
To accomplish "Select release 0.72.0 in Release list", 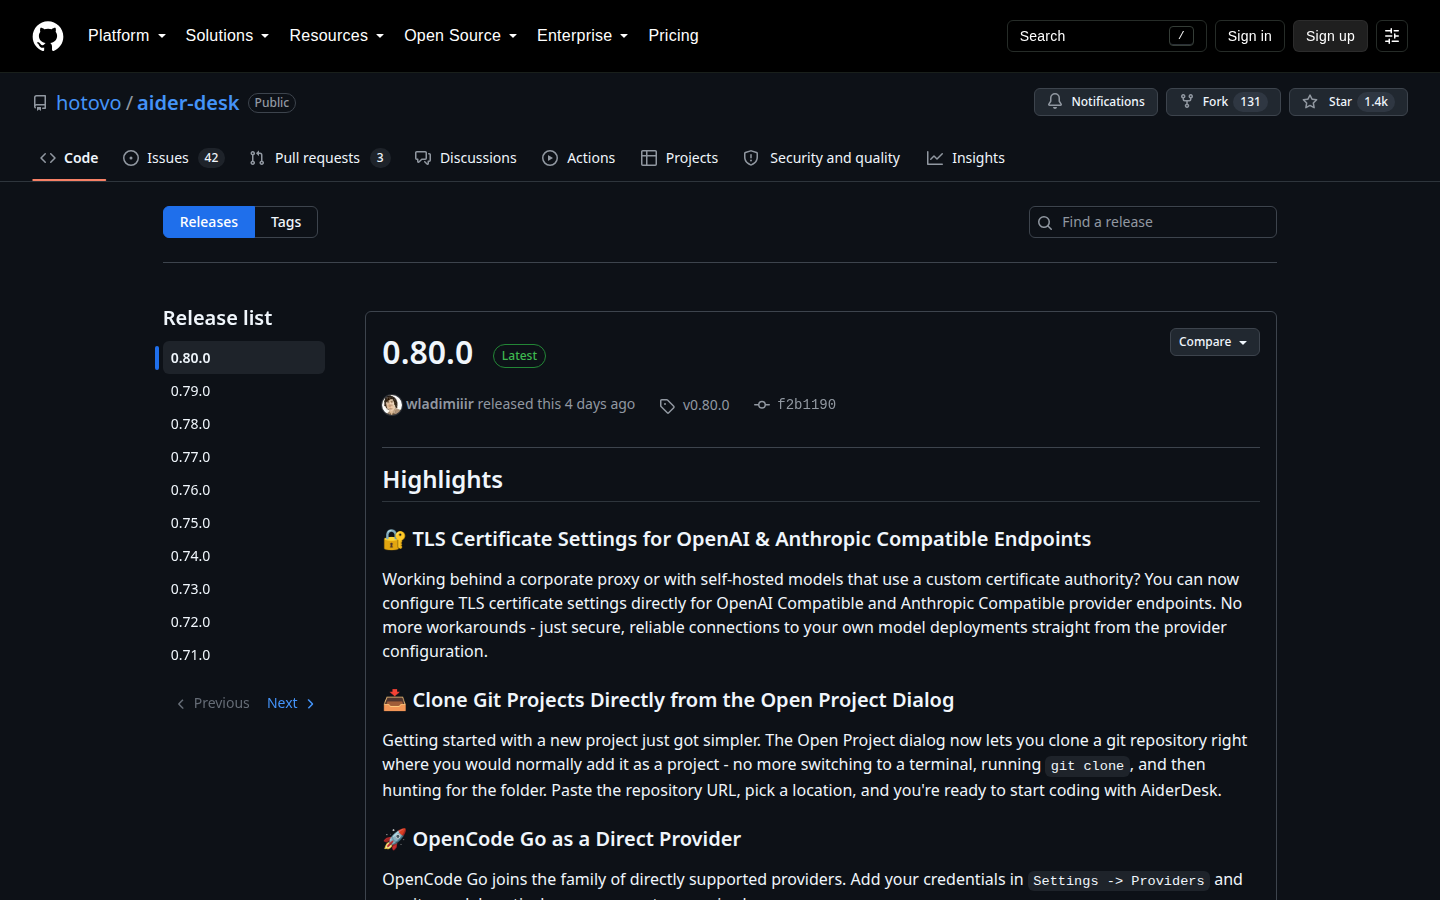I will pyautogui.click(x=243, y=622).
